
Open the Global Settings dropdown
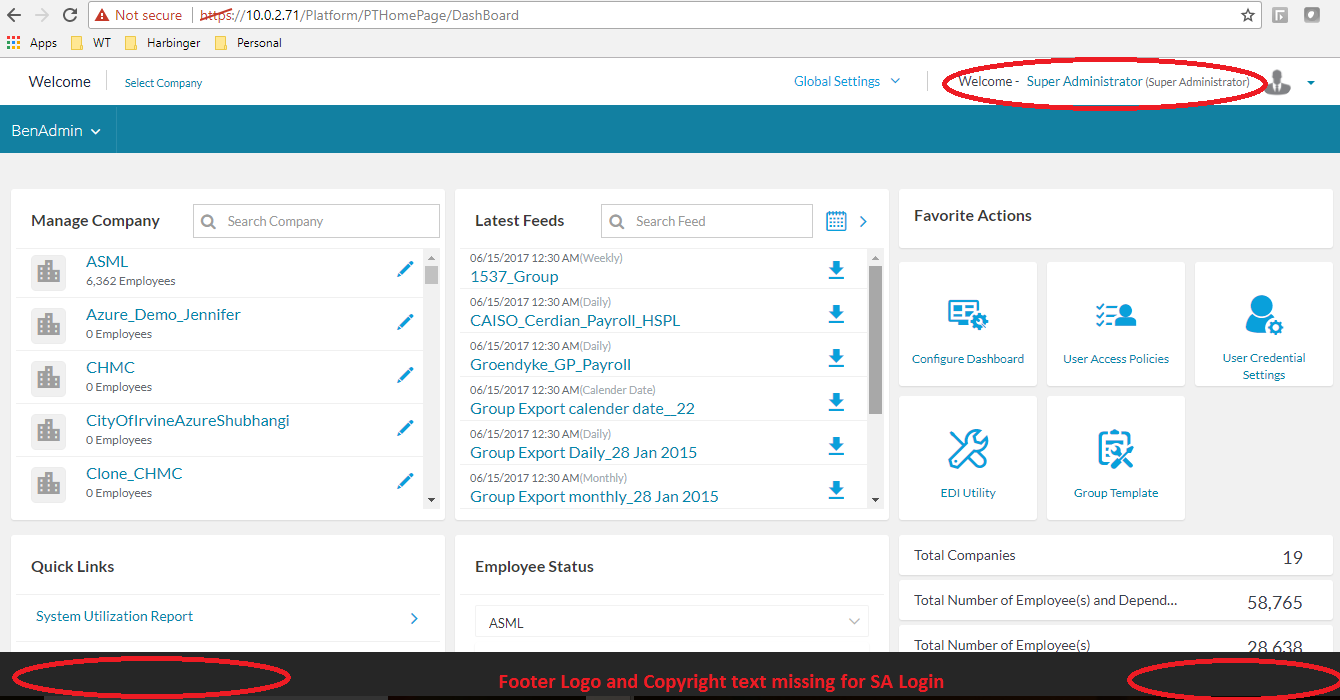coord(846,82)
